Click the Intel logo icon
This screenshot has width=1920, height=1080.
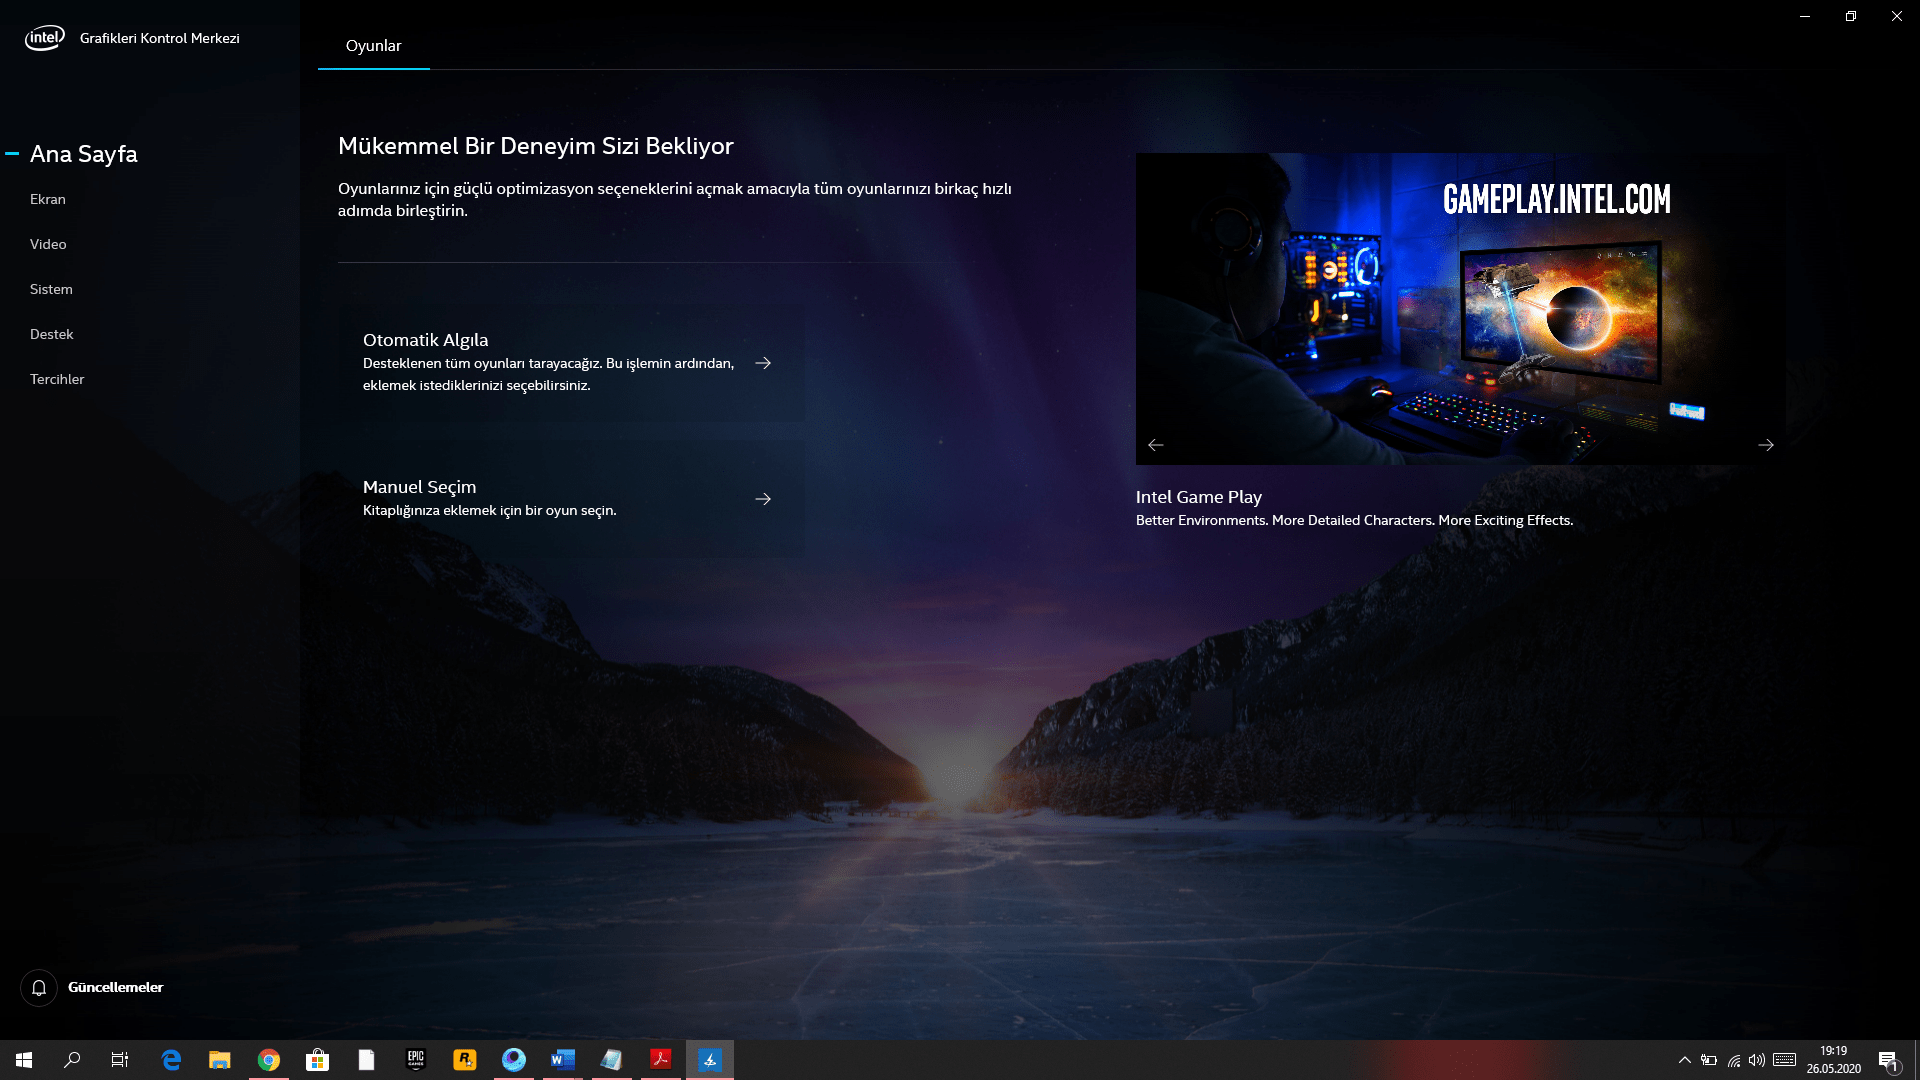(44, 38)
